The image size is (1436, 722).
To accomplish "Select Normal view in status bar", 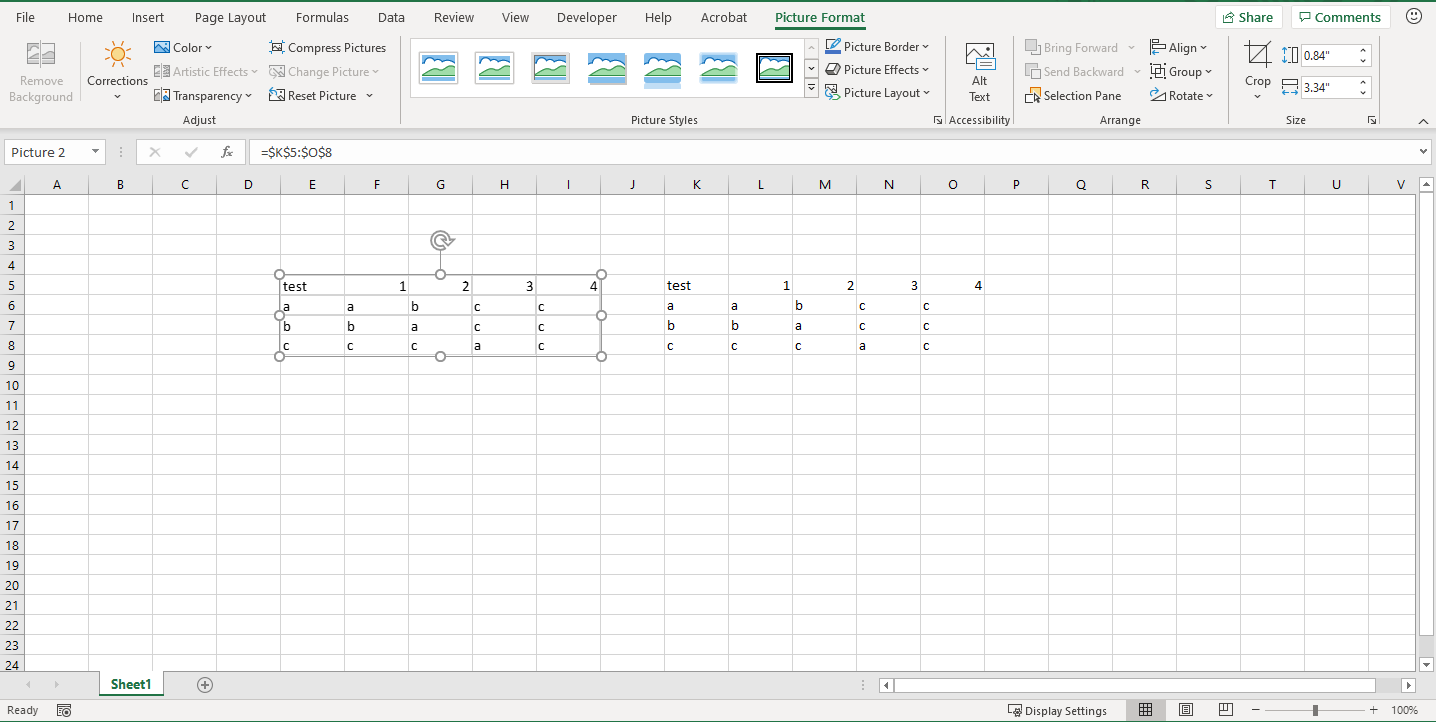I will point(1146,710).
